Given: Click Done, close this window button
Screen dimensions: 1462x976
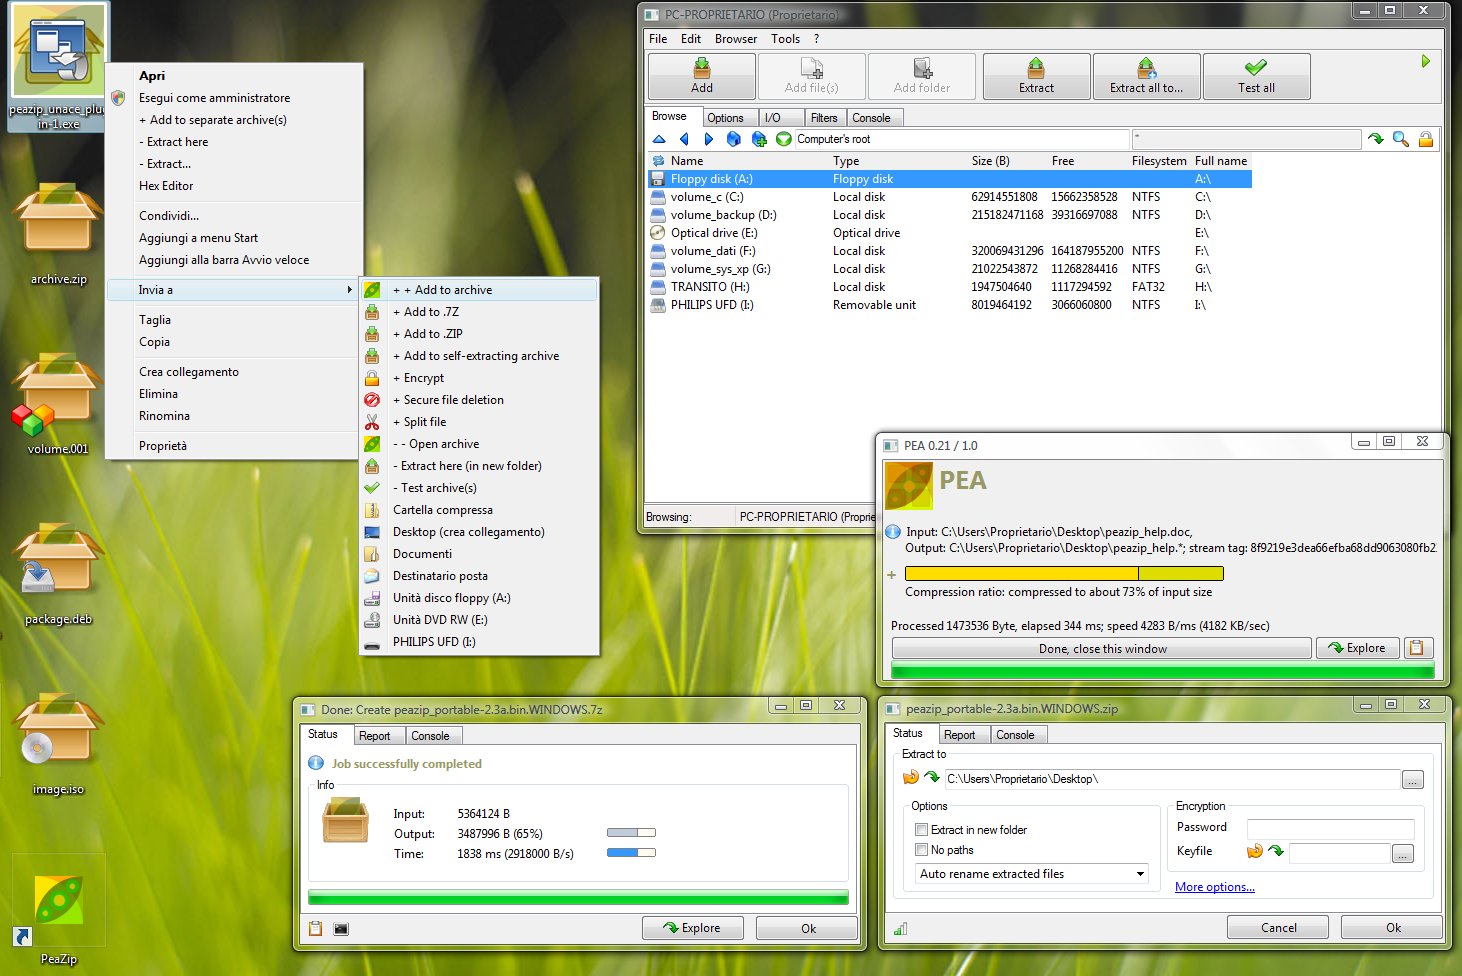Looking at the screenshot, I should (1102, 649).
